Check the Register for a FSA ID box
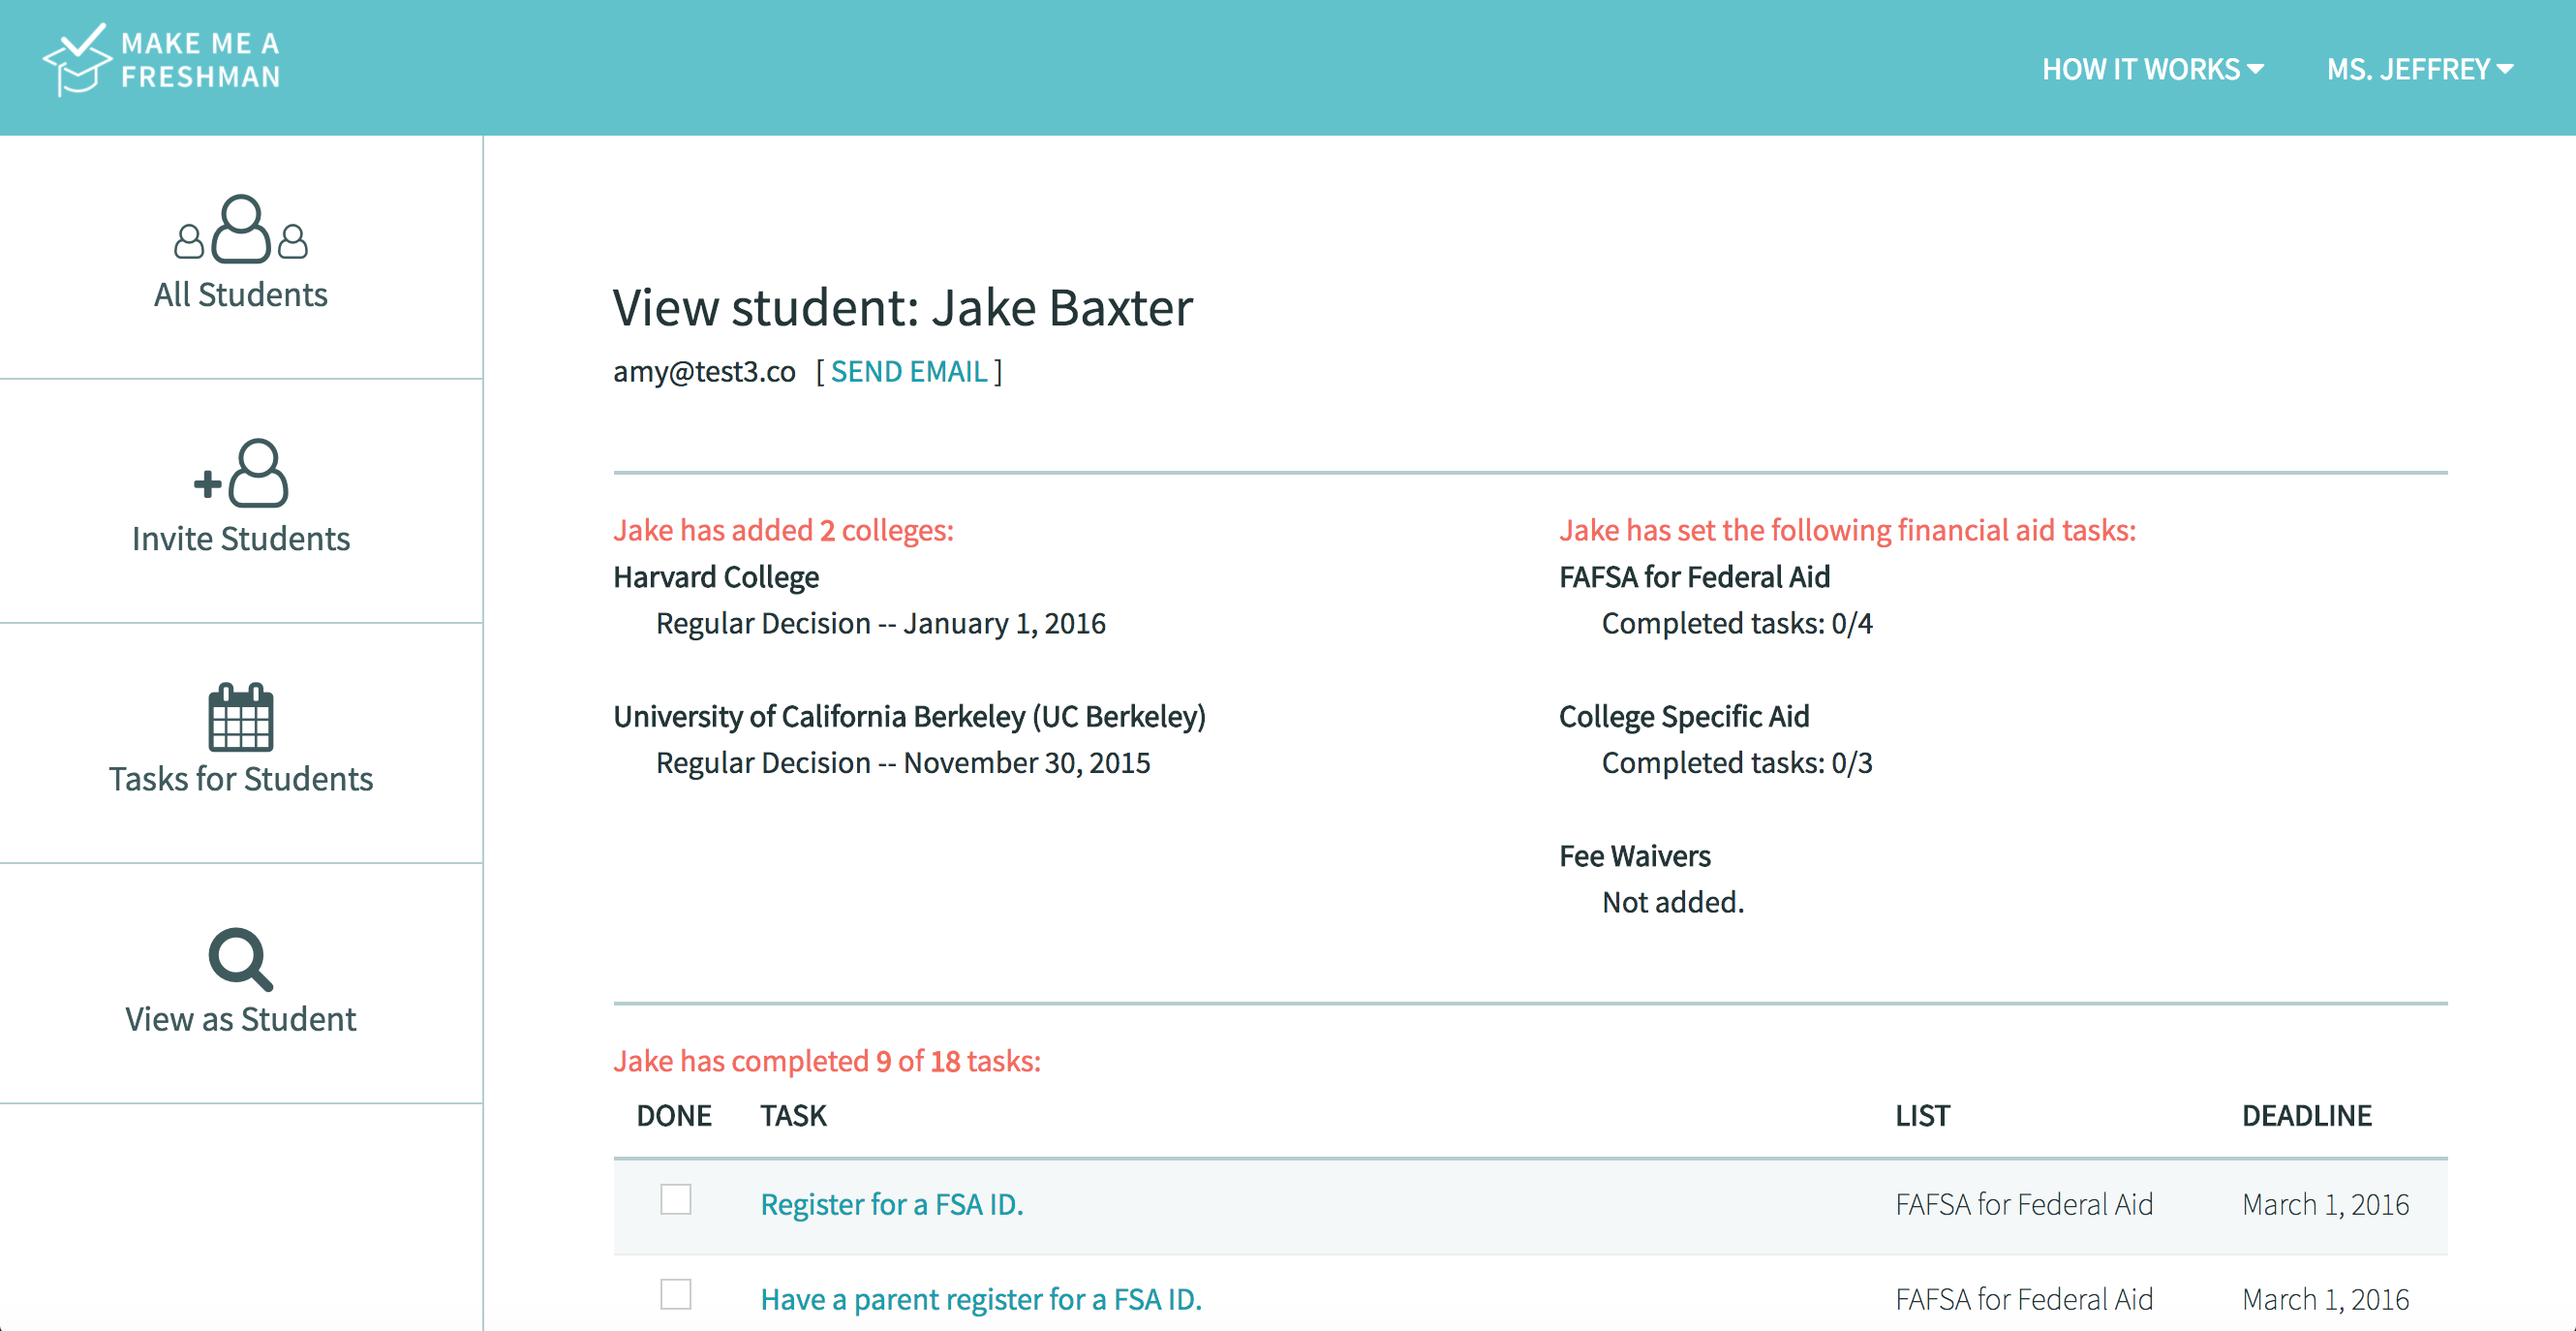2576x1331 pixels. coord(676,1199)
